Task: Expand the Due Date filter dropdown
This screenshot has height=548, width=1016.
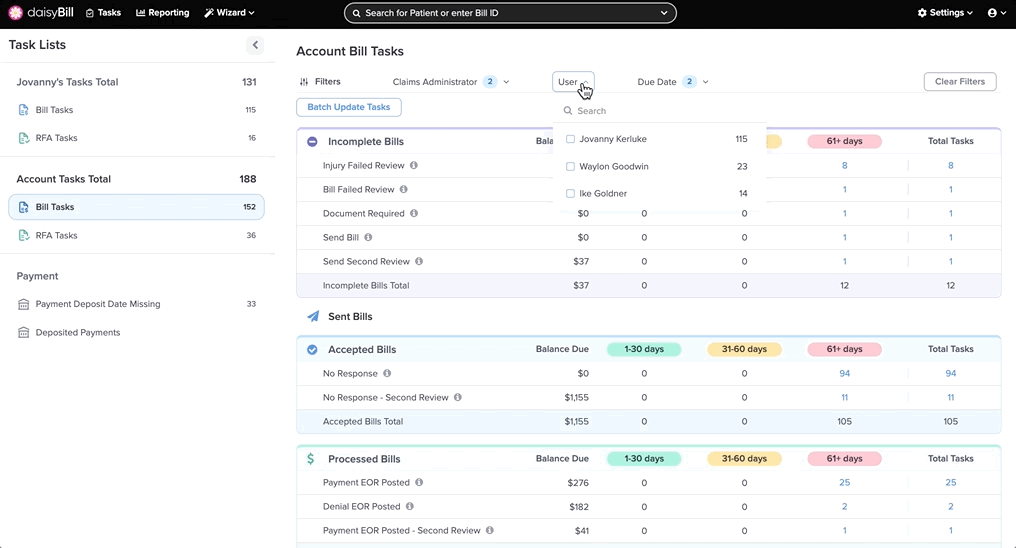Action: [x=673, y=82]
